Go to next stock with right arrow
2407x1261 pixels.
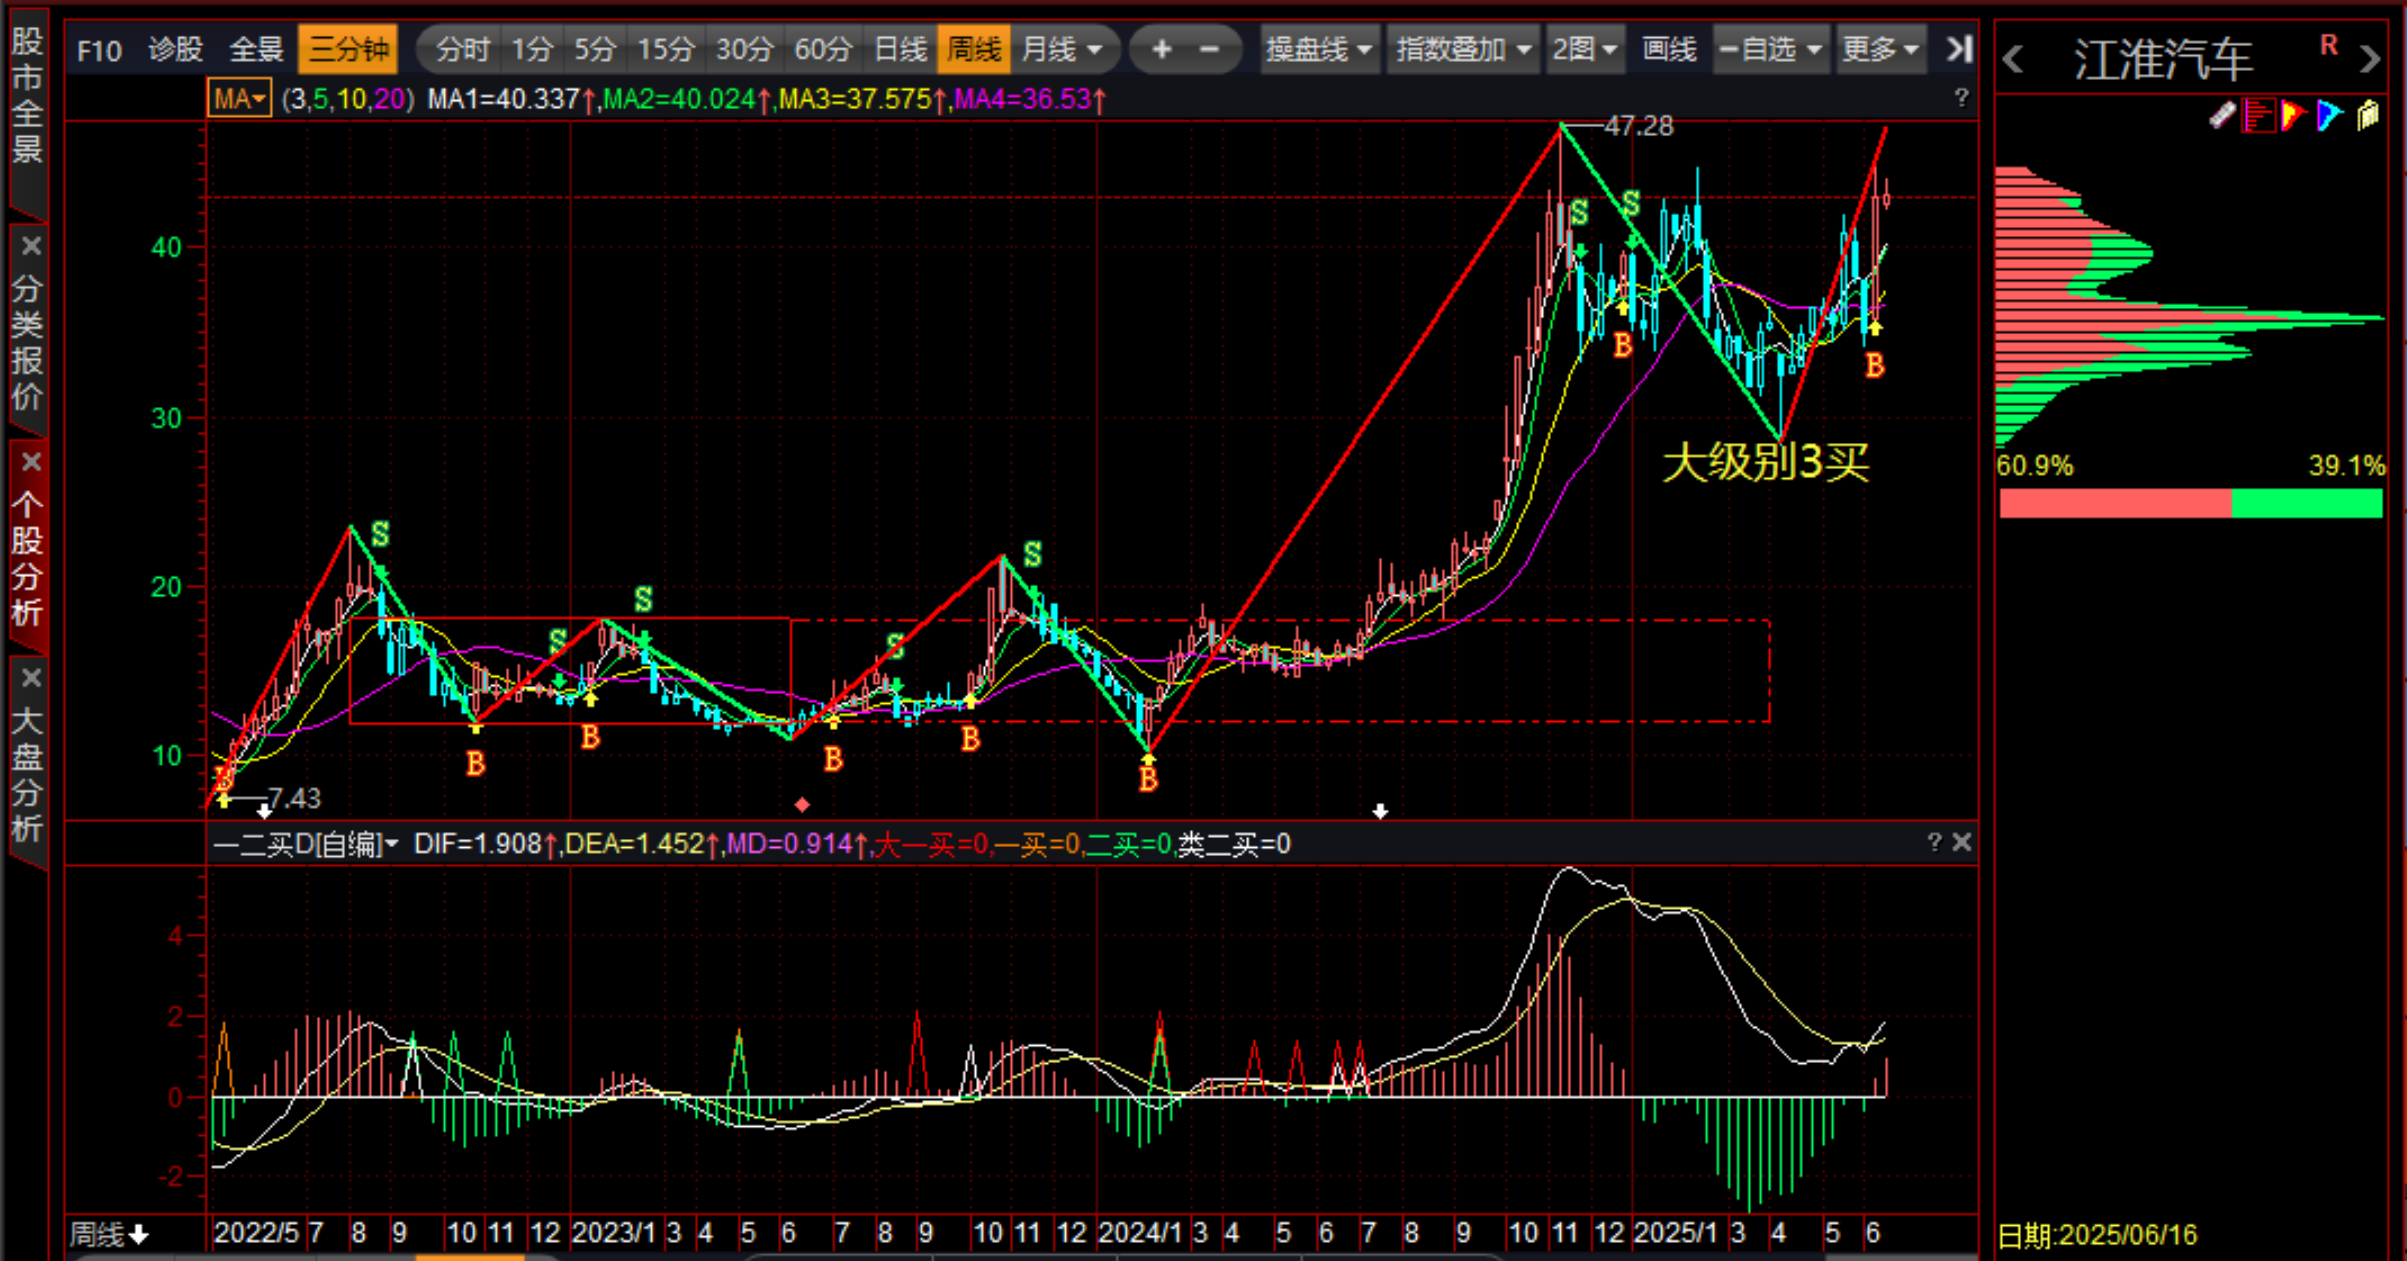[x=2370, y=60]
